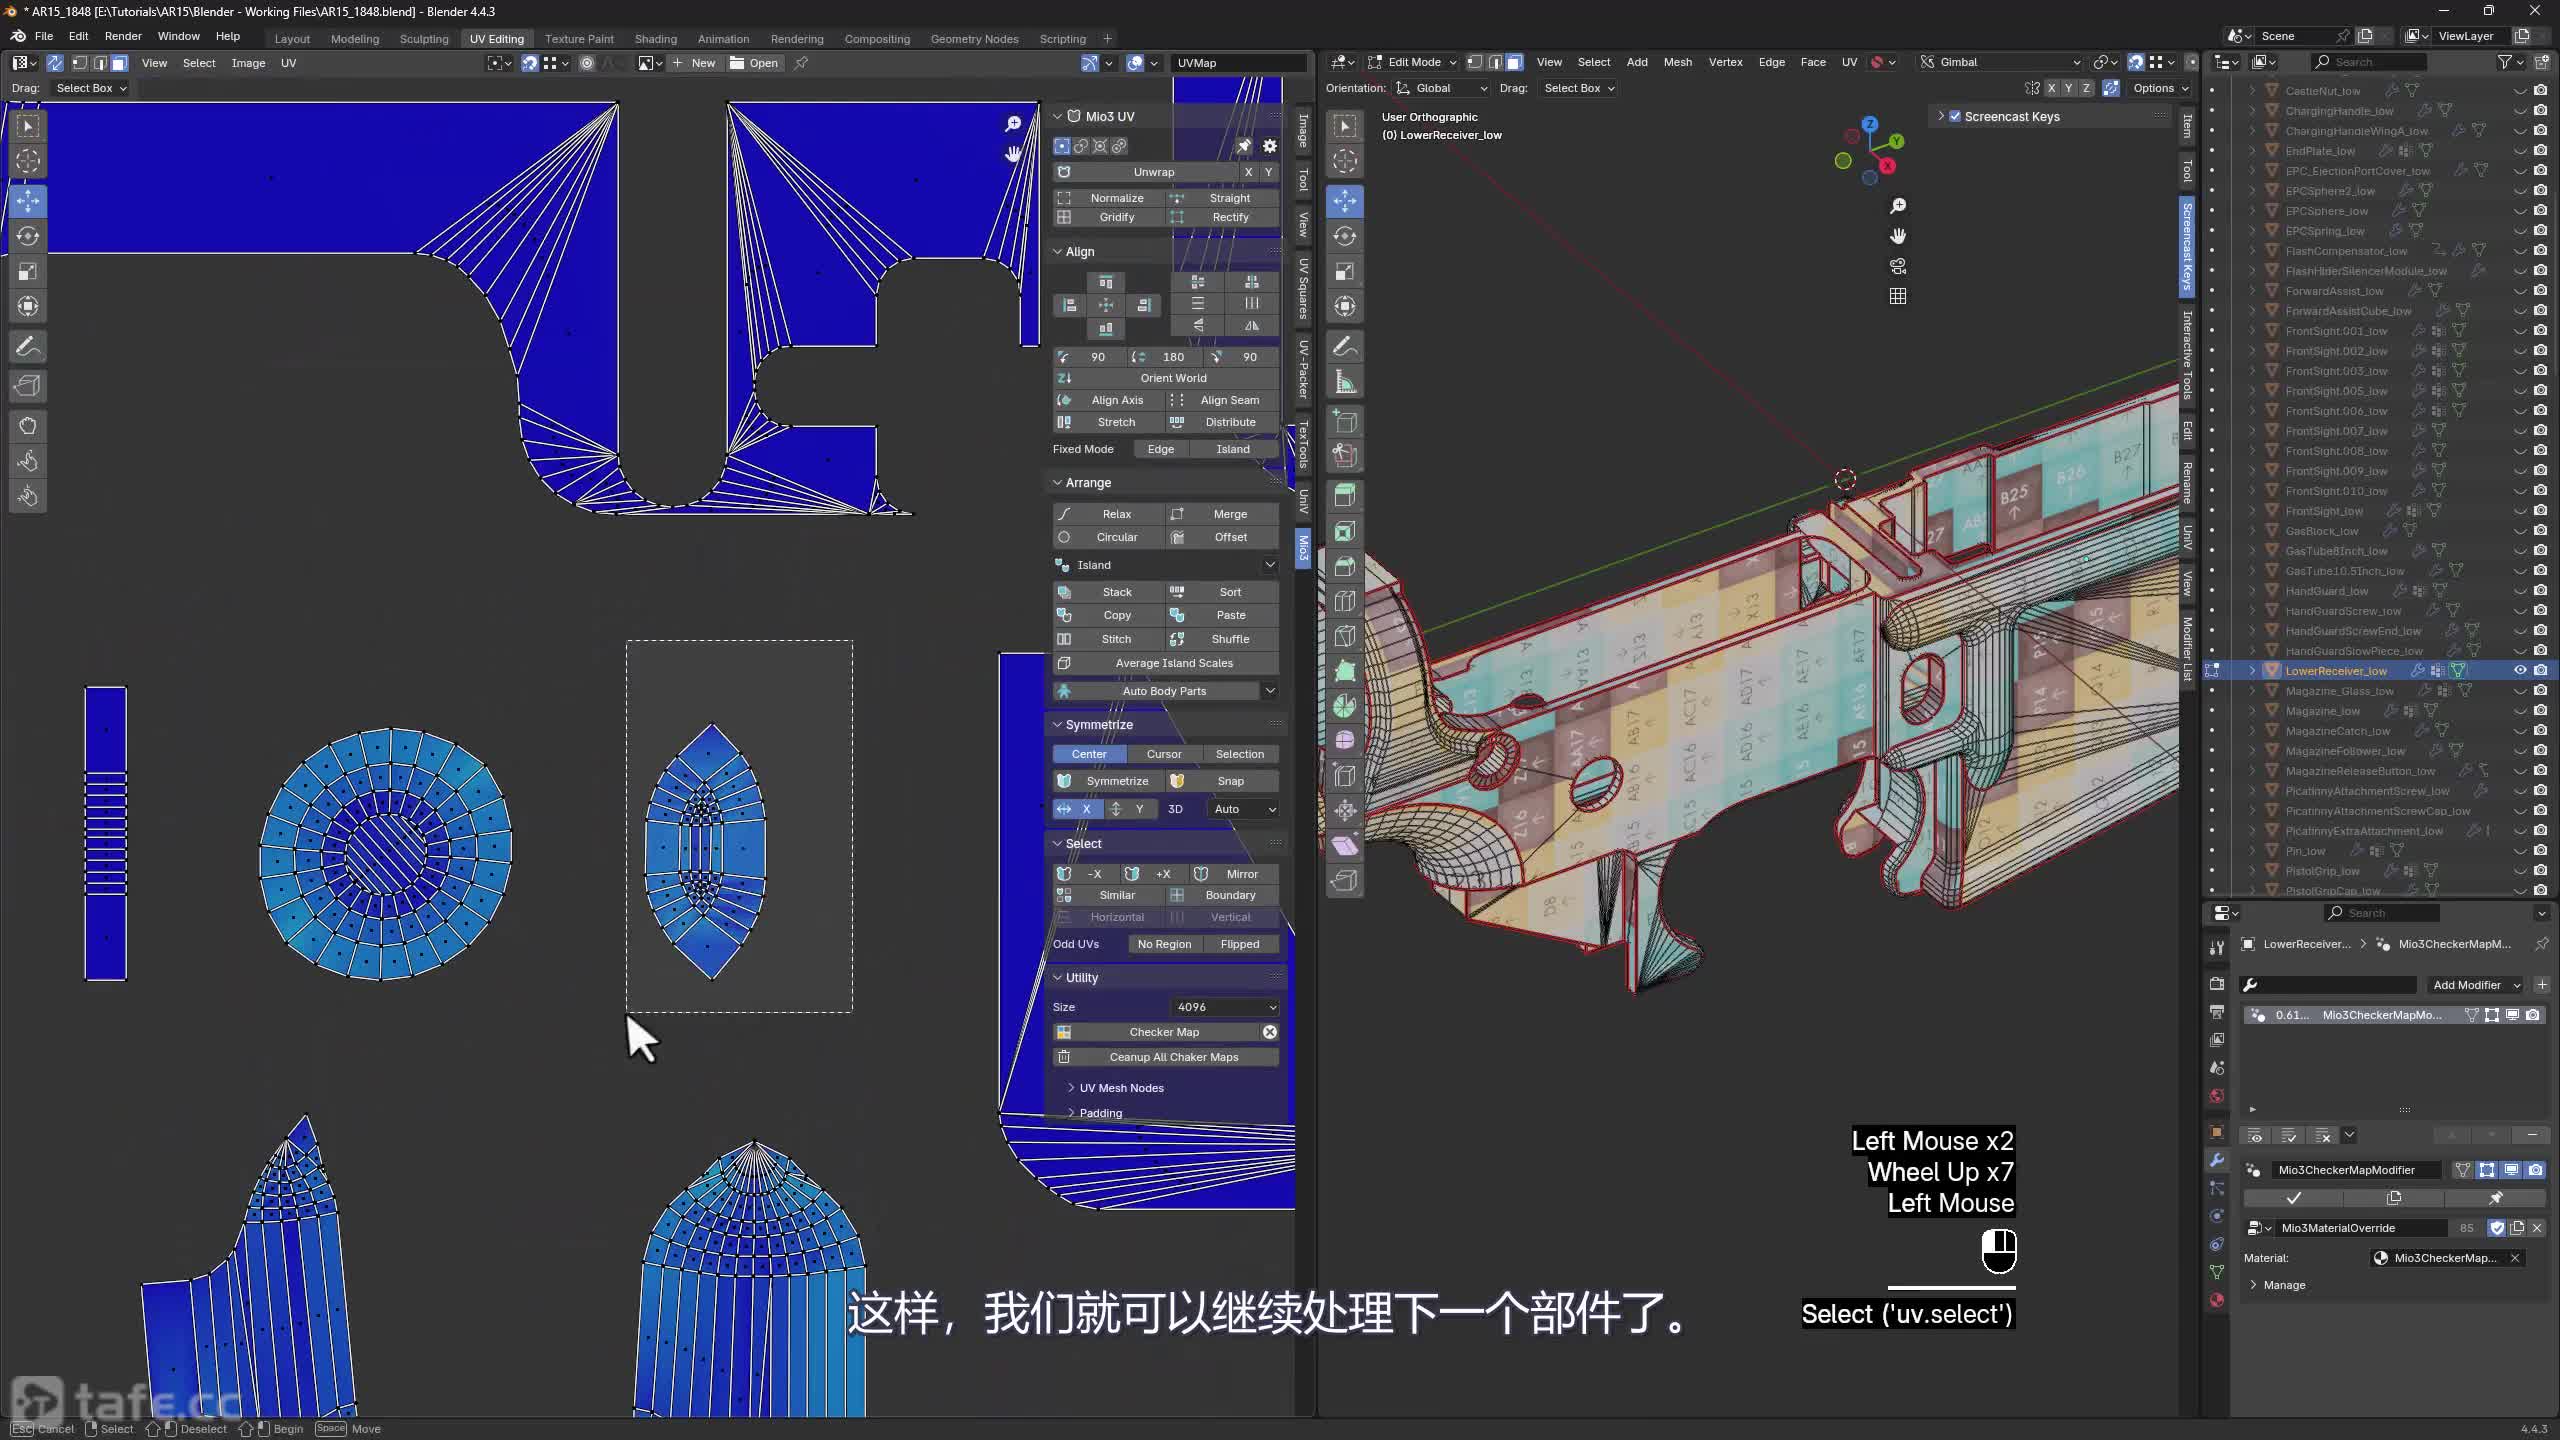Select Magazine_low in the outliner
This screenshot has height=1440, width=2560.
[2321, 711]
